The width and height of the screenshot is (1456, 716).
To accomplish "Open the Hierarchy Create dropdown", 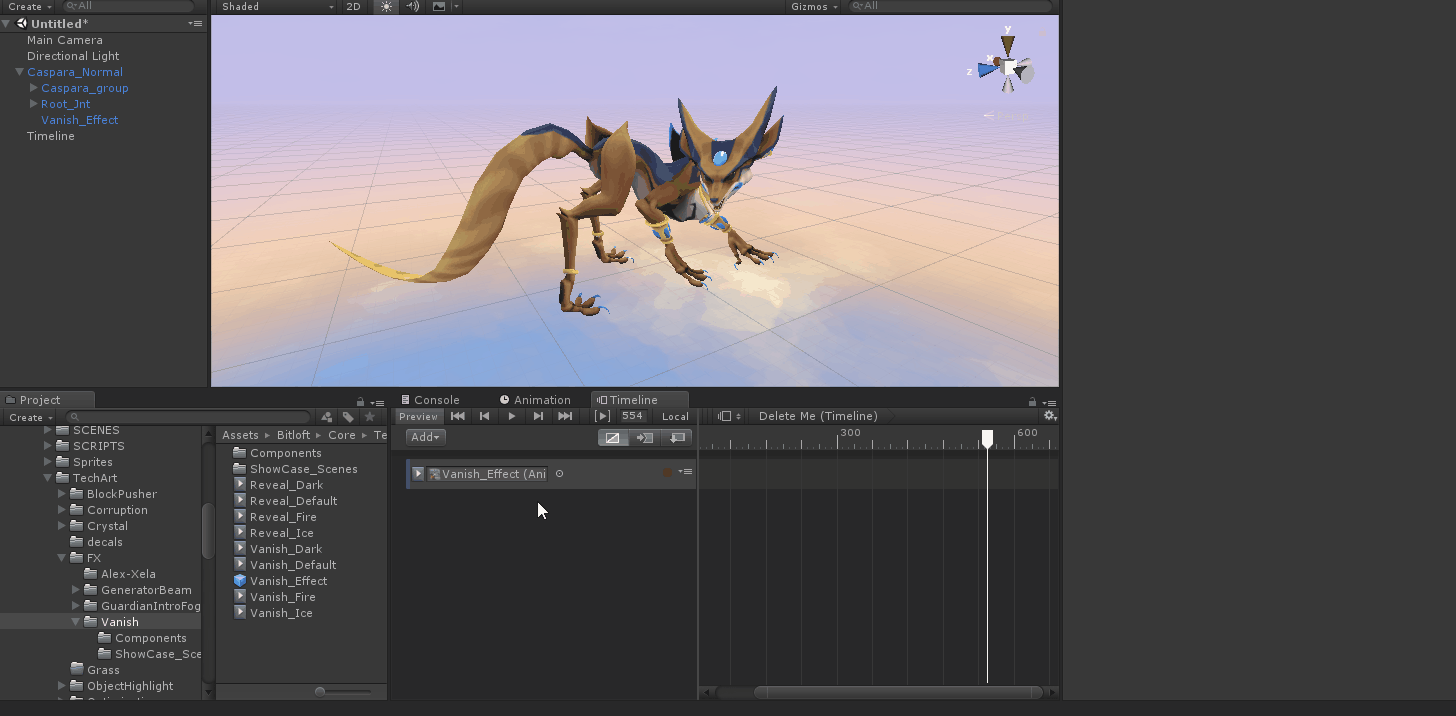I will tap(29, 7).
